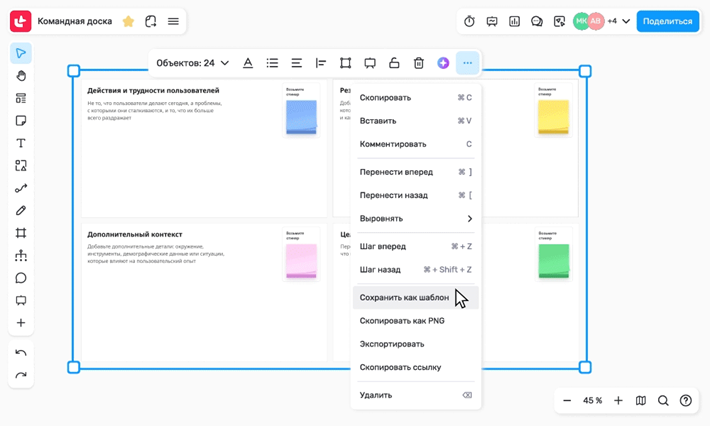Open the text alignment options
Viewport: 710px width, 426px height.
click(297, 63)
